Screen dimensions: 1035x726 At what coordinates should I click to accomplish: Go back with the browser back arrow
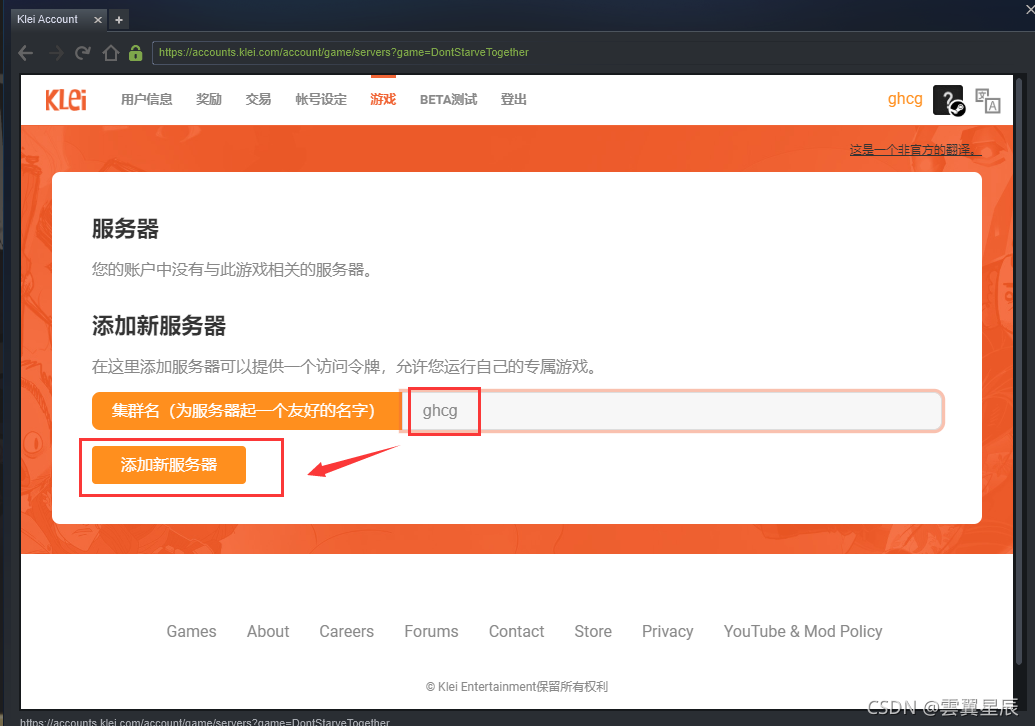pos(26,53)
